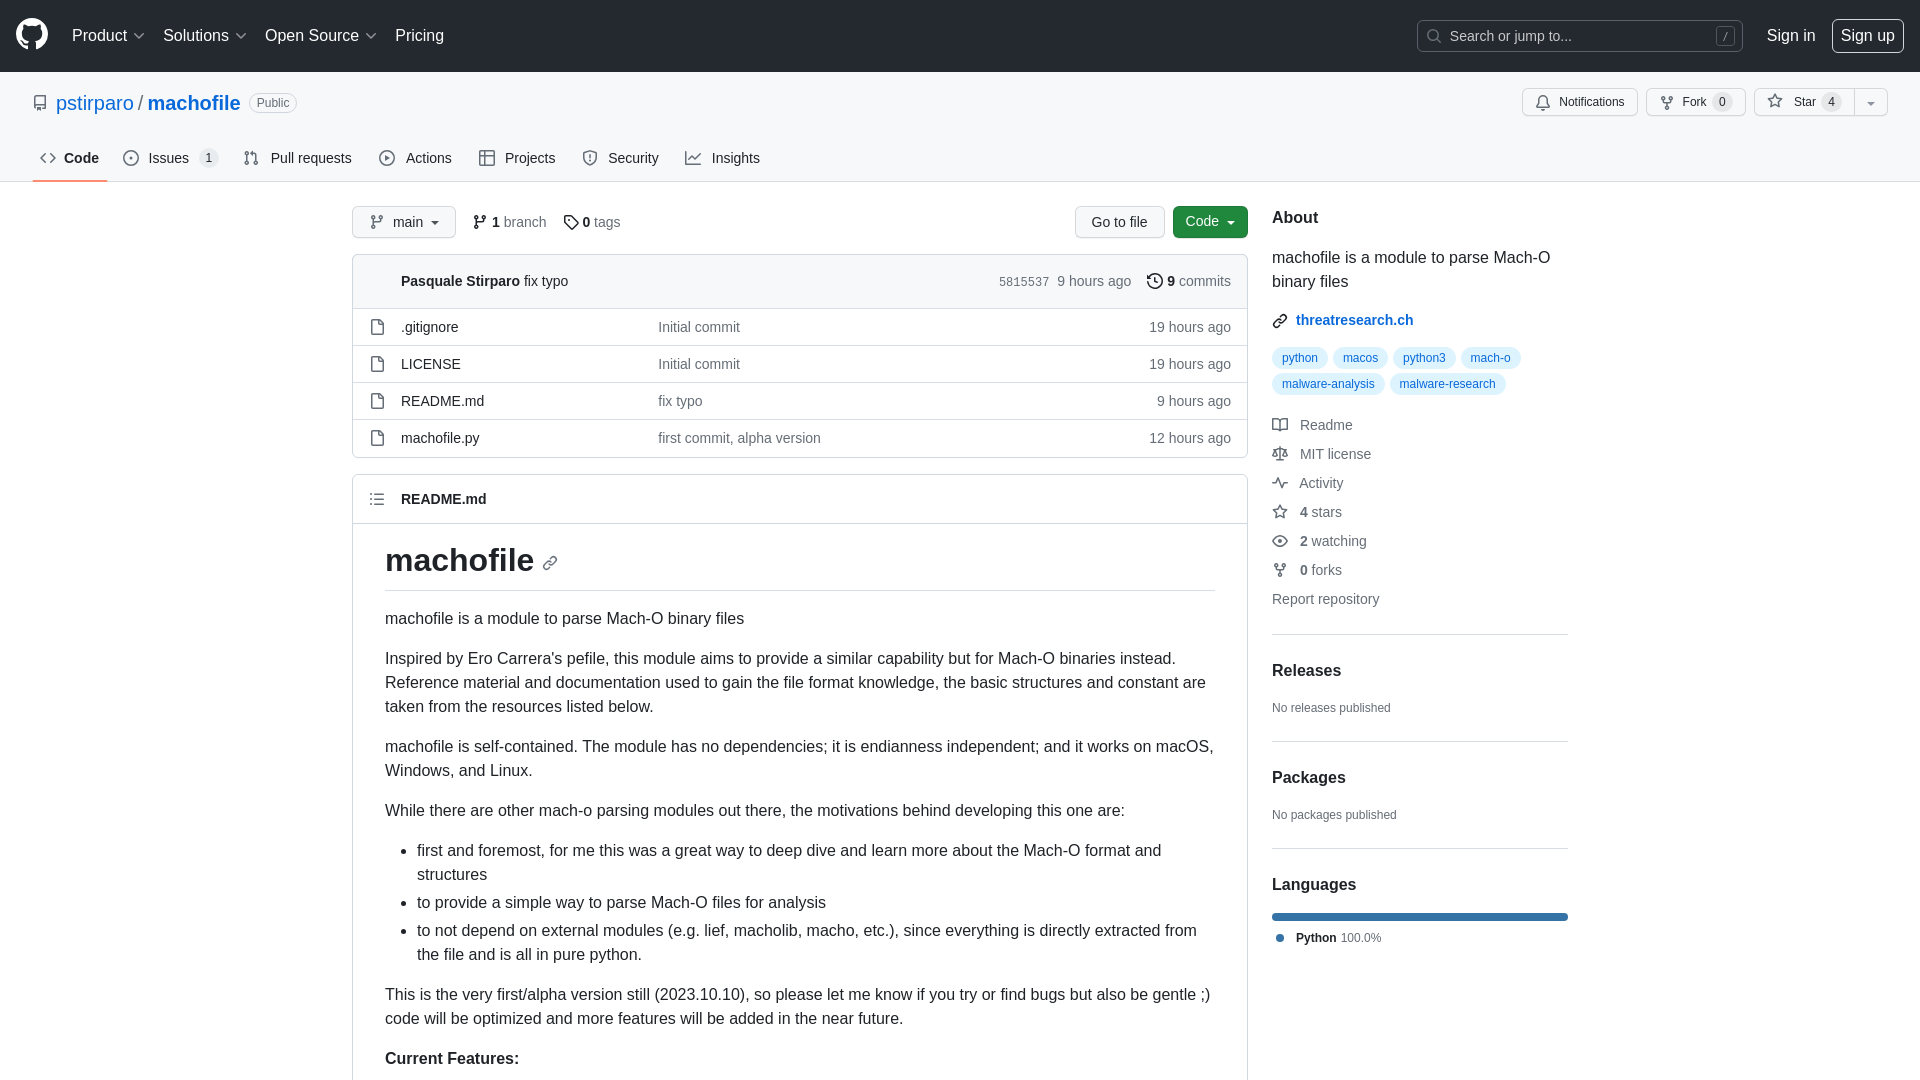
Task: Open the Pull requests tab
Action: click(x=298, y=158)
